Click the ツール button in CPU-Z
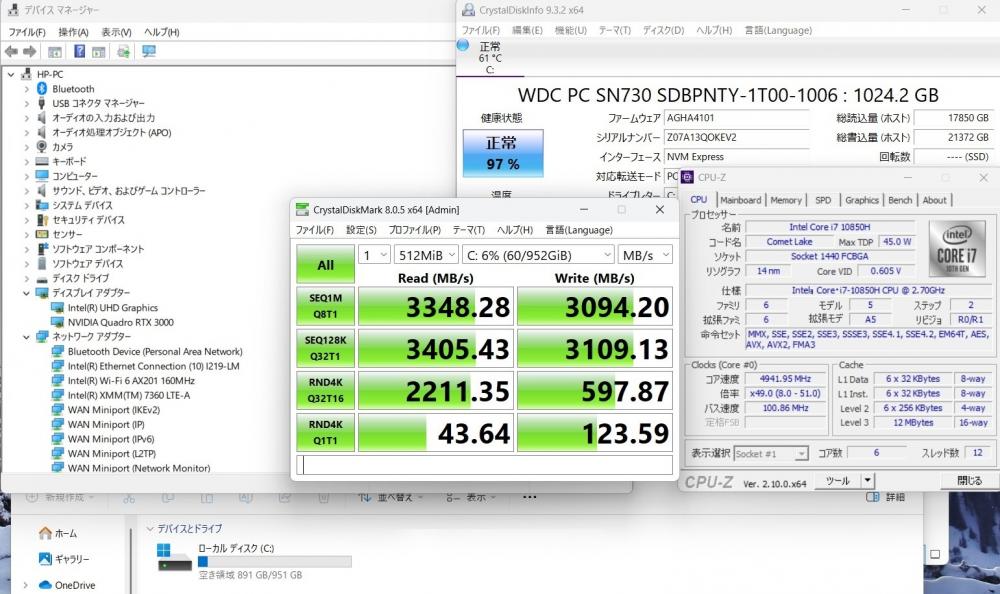 [x=838, y=481]
